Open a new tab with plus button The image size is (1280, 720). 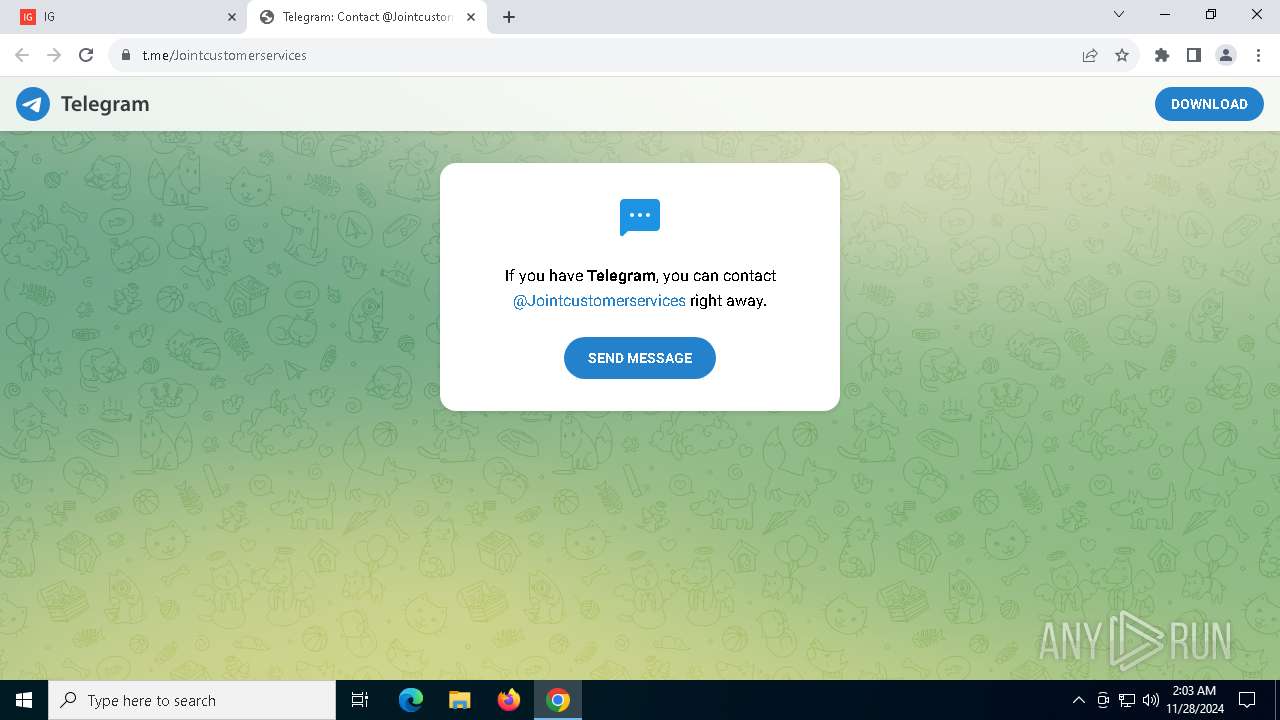click(509, 17)
